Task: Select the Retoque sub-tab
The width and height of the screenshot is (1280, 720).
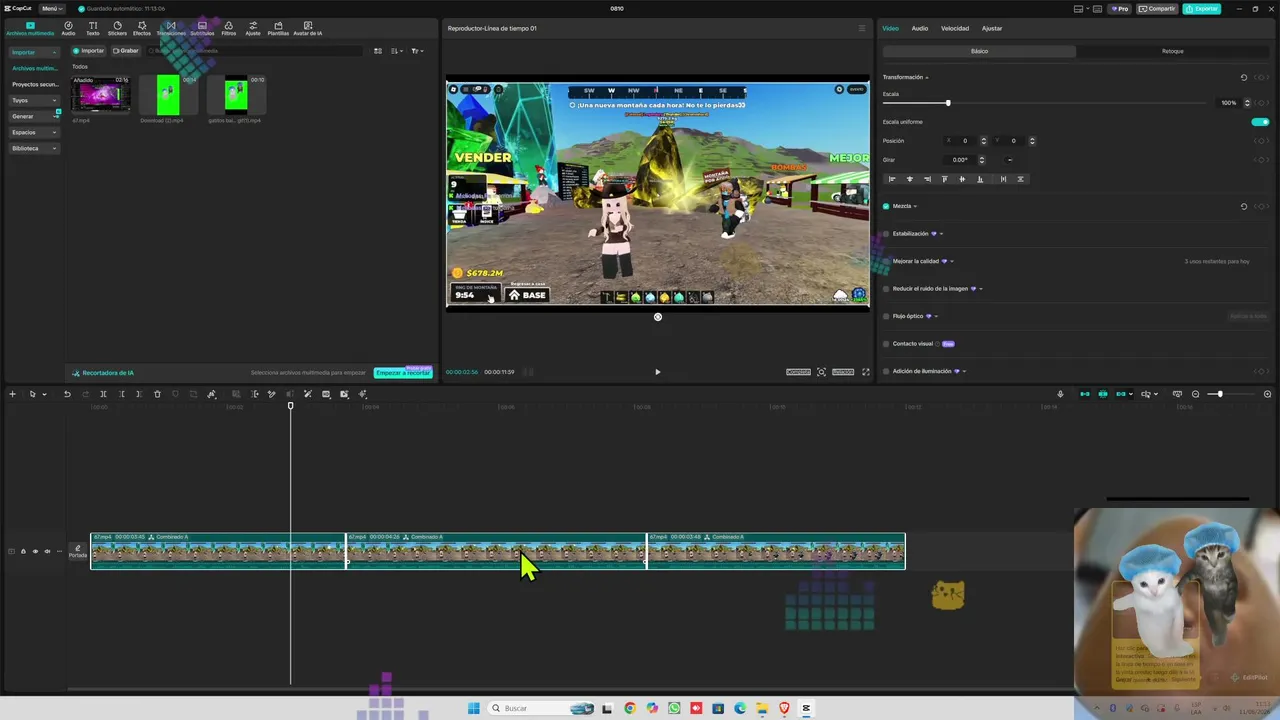Action: coord(1173,51)
